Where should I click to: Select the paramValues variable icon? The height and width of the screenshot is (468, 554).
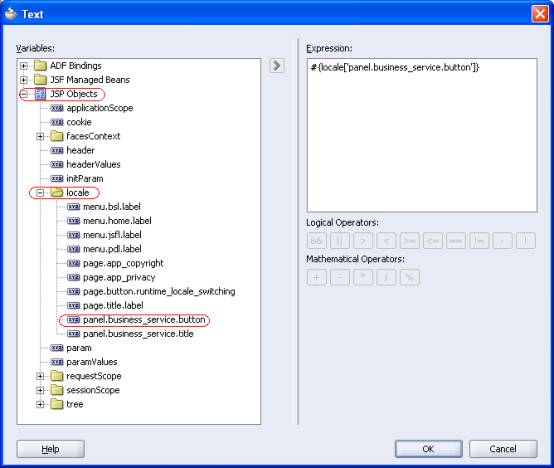[57, 362]
